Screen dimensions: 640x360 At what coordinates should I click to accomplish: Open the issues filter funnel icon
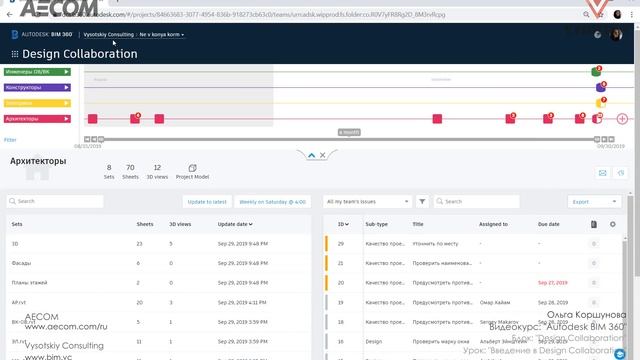tap(422, 201)
